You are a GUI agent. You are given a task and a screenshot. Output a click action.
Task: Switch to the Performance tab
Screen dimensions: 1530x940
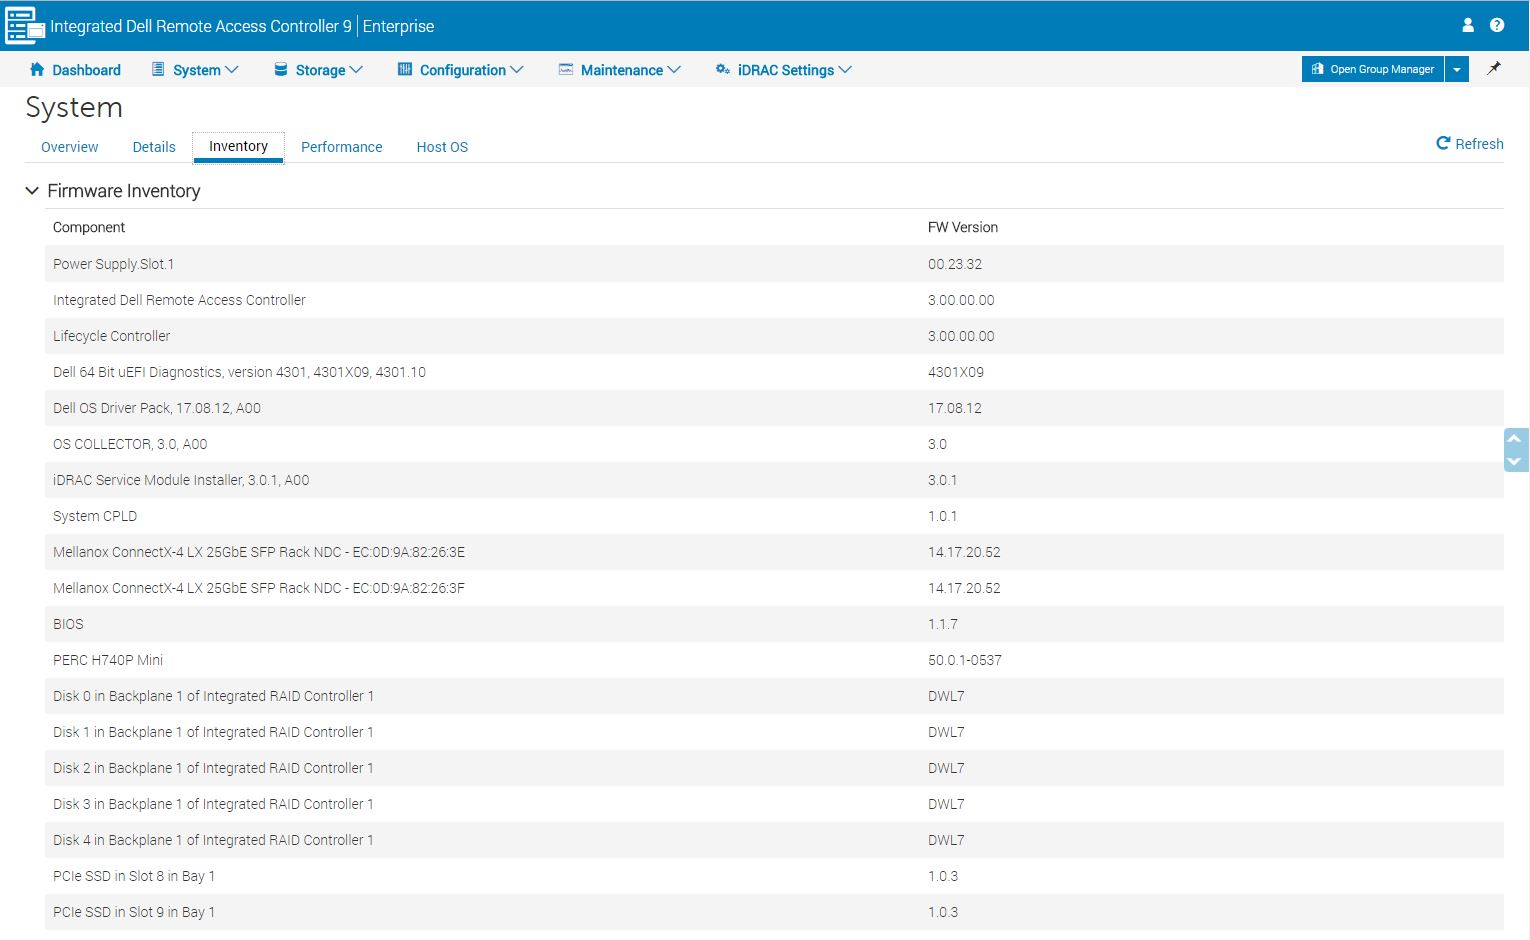pos(341,147)
